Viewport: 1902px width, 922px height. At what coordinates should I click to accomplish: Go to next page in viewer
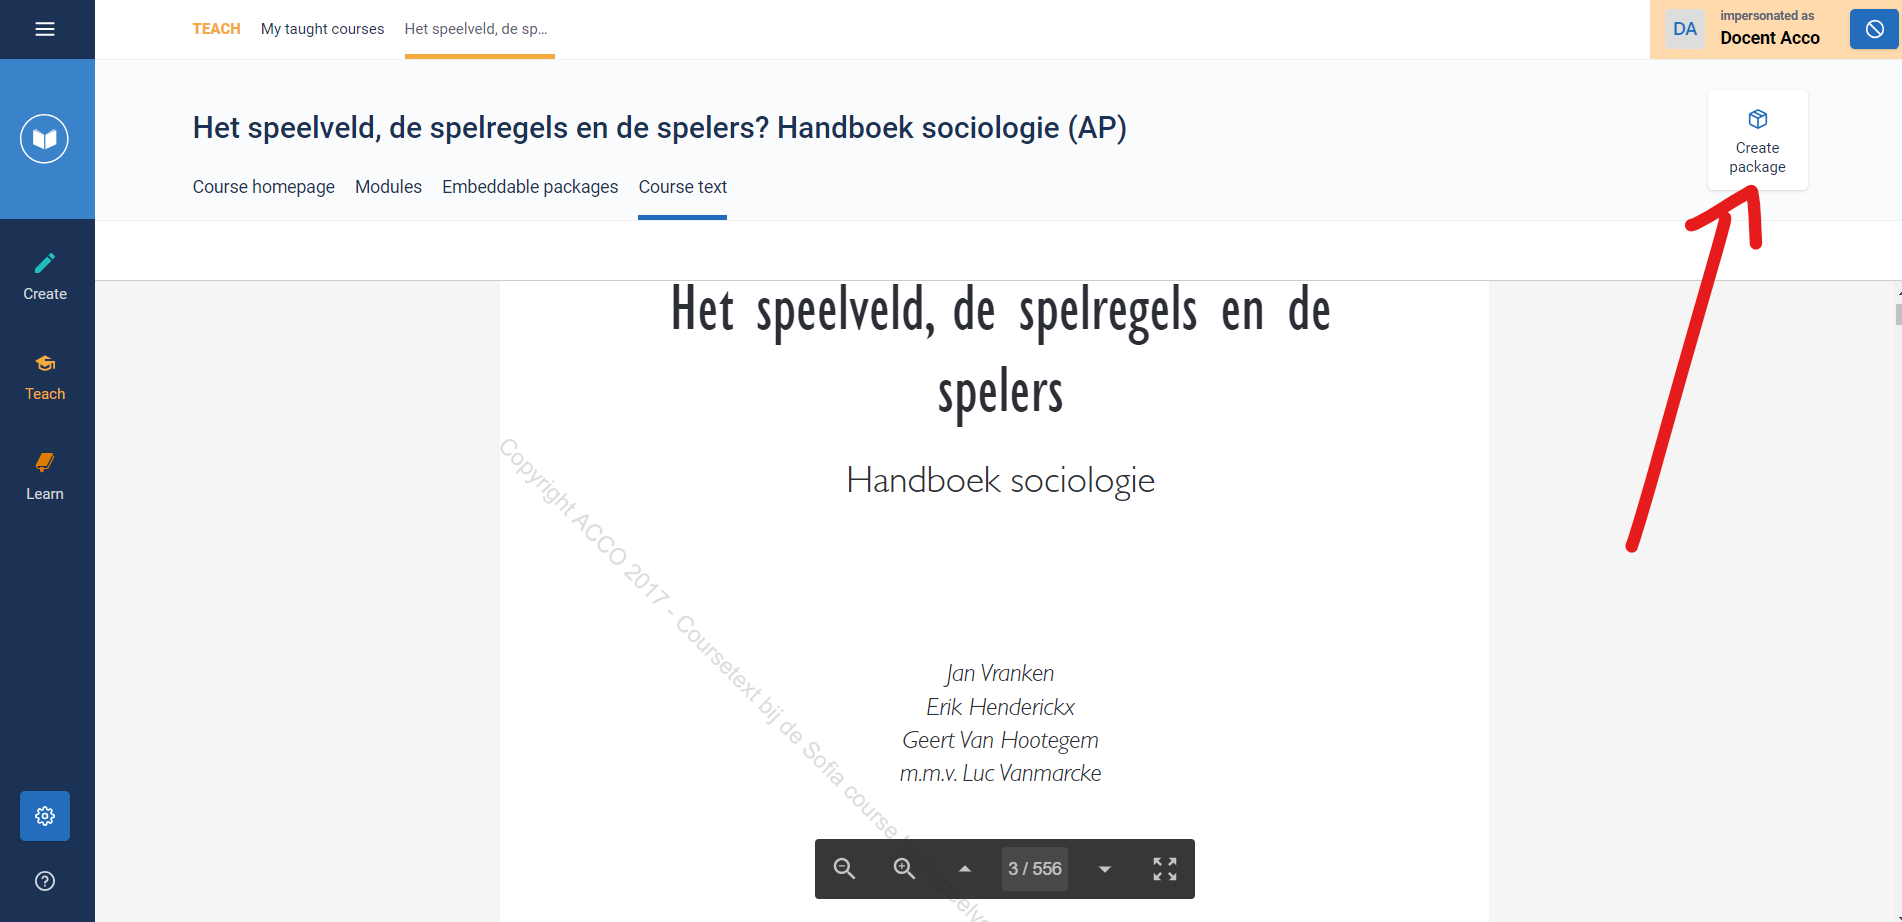[x=1105, y=869]
